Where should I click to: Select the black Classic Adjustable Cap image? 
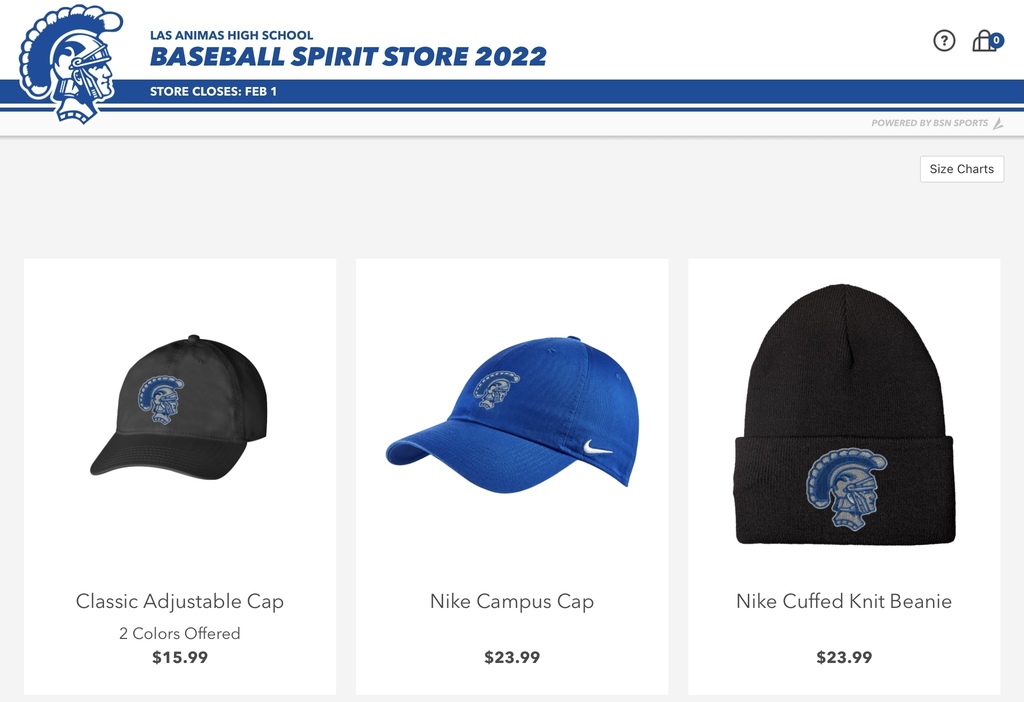click(179, 407)
